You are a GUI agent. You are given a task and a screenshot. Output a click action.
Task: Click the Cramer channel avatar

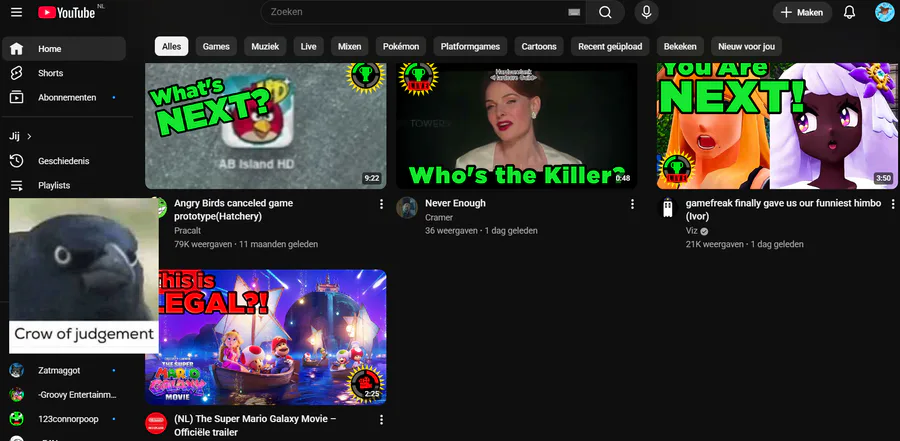click(407, 208)
